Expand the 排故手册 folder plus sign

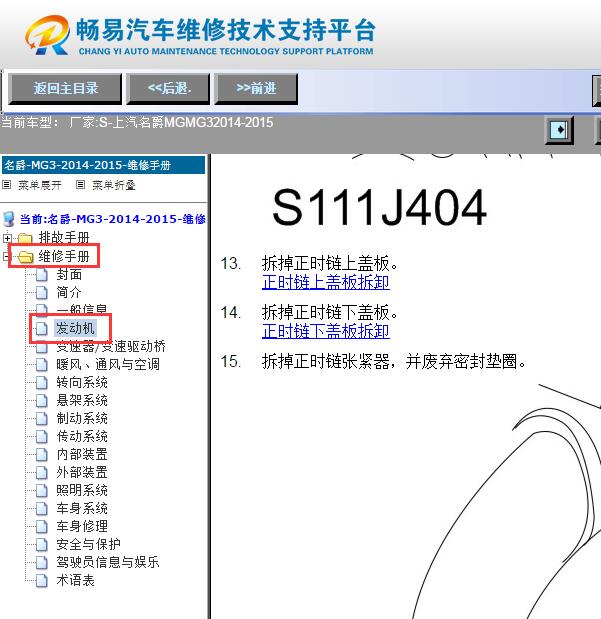tap(7, 238)
